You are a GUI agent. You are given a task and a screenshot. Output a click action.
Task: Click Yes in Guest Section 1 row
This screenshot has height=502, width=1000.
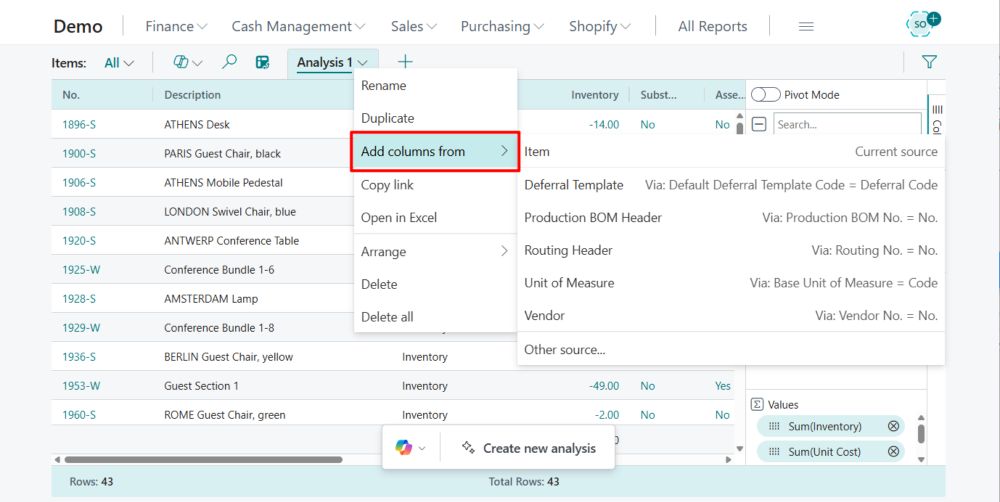pyautogui.click(x=723, y=386)
